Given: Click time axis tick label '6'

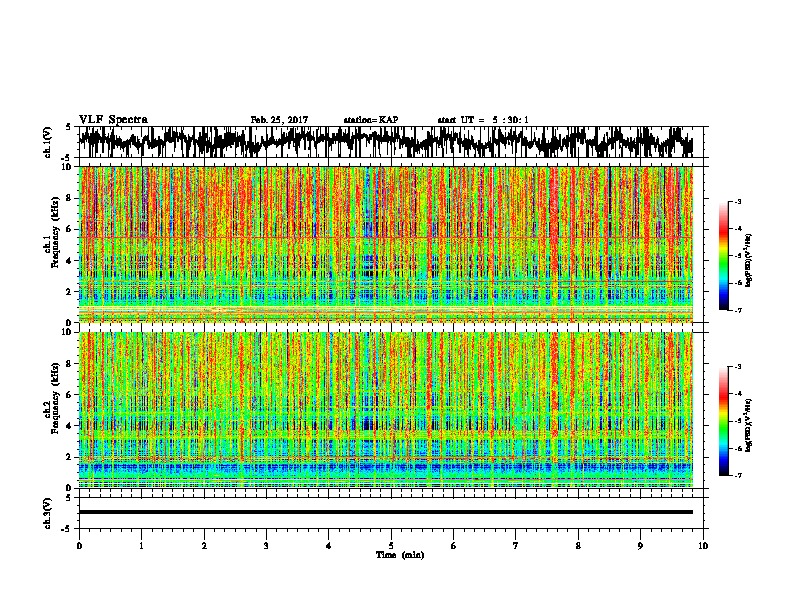Looking at the screenshot, I should point(454,546).
